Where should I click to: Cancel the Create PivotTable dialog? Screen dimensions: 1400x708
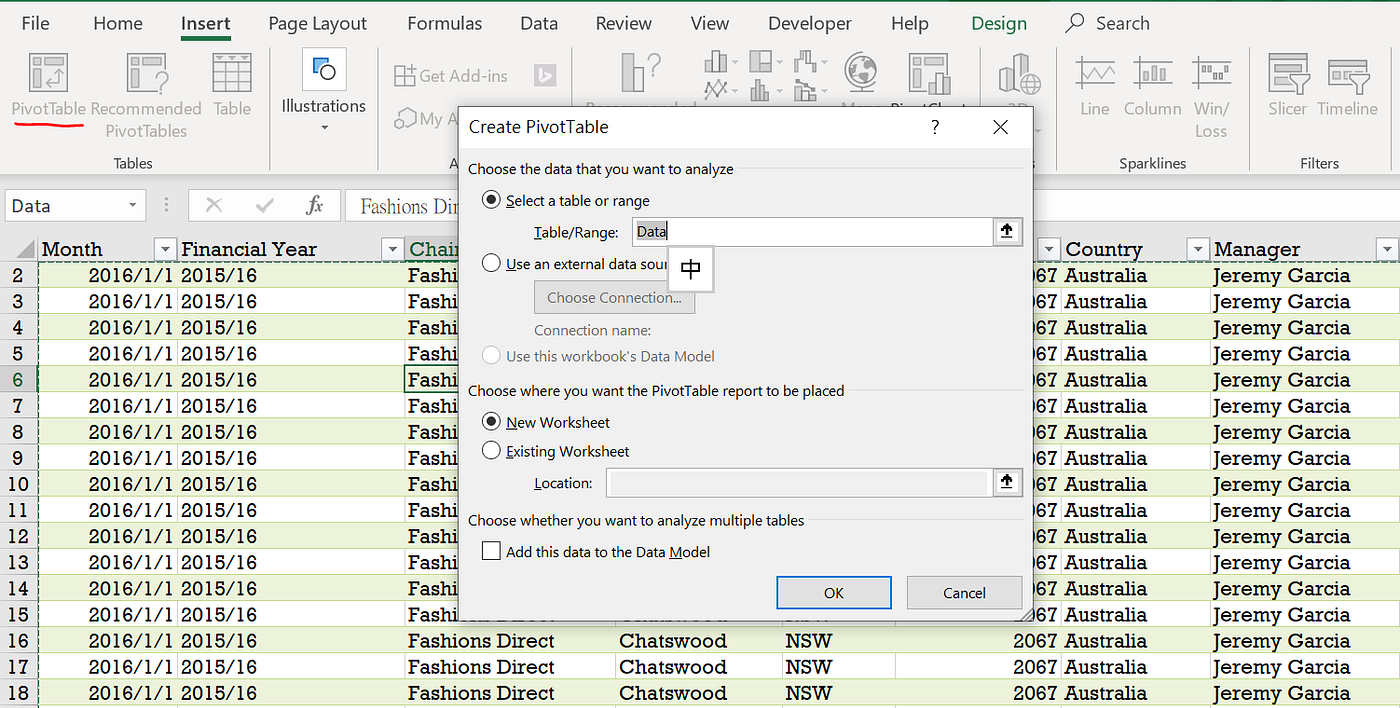coord(964,593)
